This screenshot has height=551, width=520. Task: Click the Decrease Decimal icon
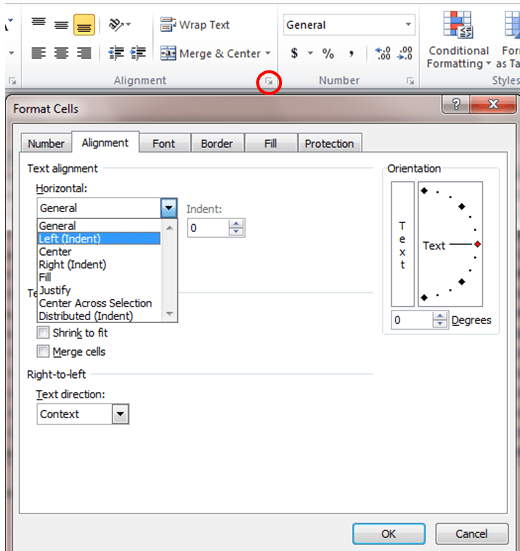pos(405,53)
